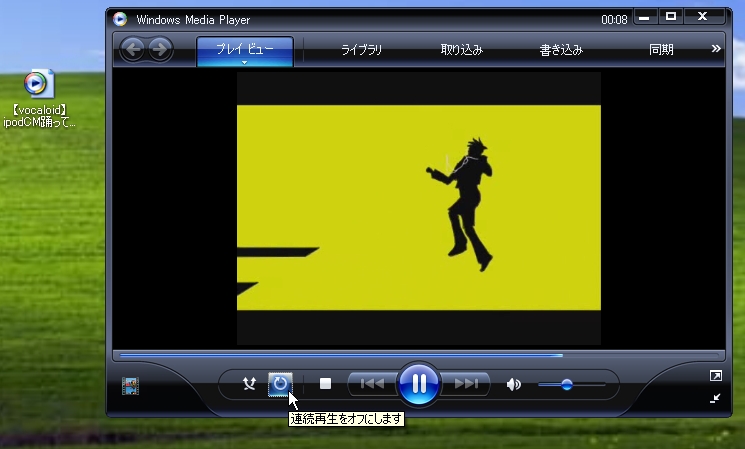
Task: Click the yellow video playback area
Action: click(419, 208)
